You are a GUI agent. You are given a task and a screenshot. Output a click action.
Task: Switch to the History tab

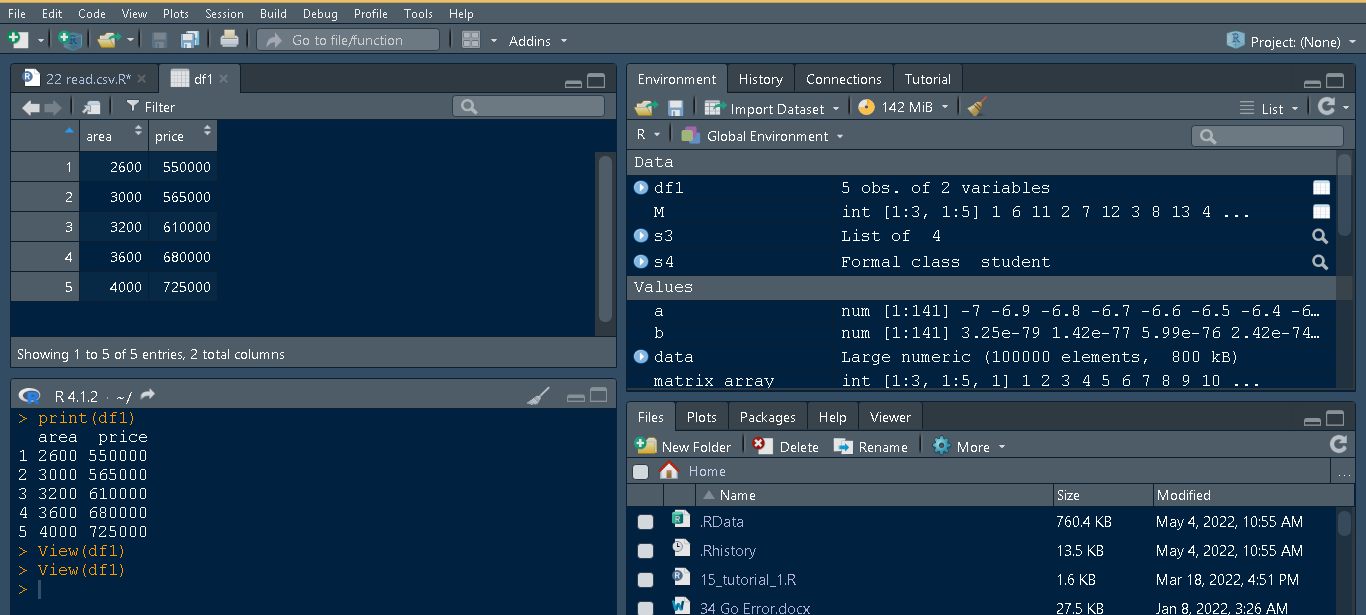[x=760, y=78]
